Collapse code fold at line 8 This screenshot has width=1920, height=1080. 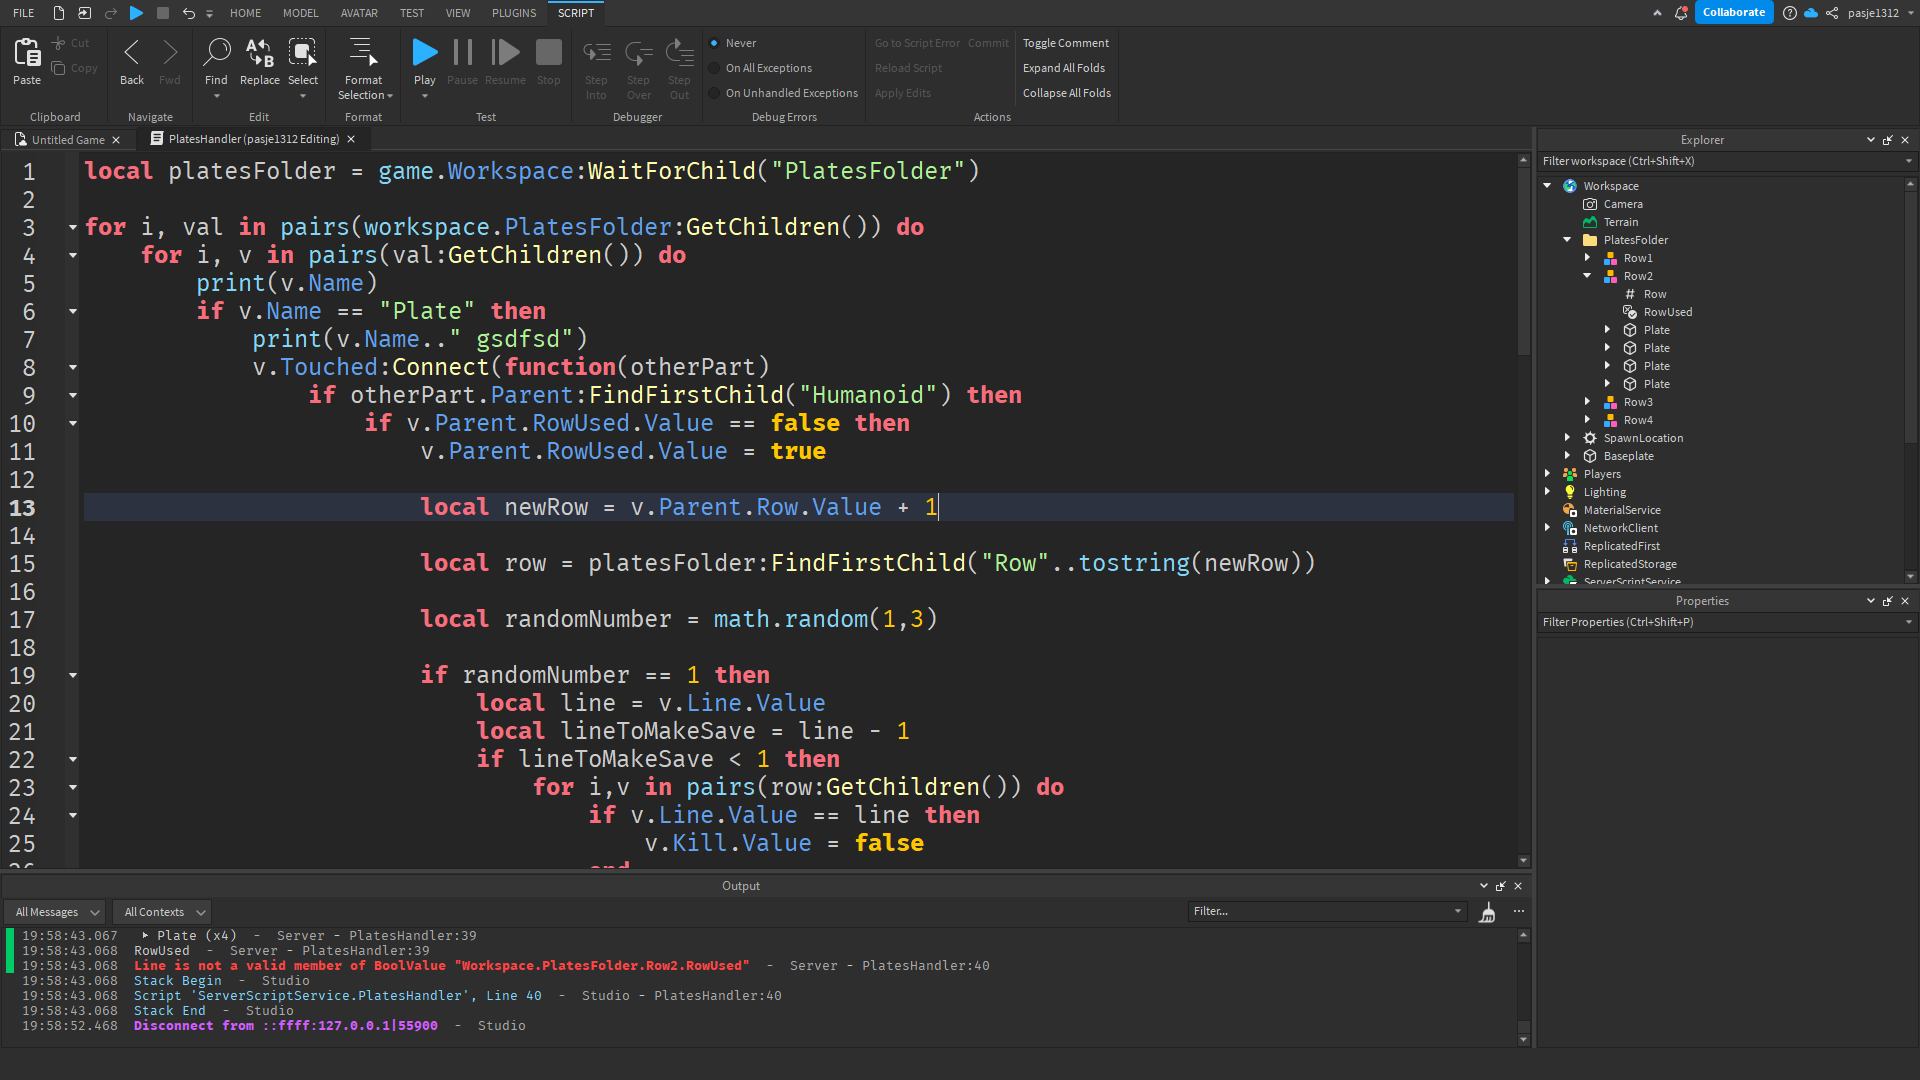coord(72,367)
